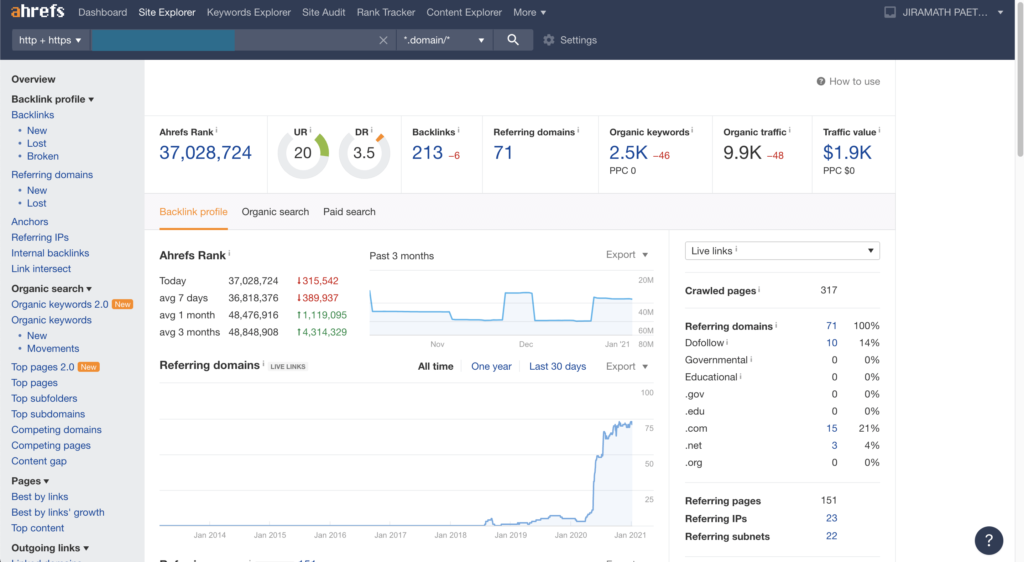The image size is (1024, 562).
Task: Select the Last 30 days chart range
Action: [x=557, y=367]
